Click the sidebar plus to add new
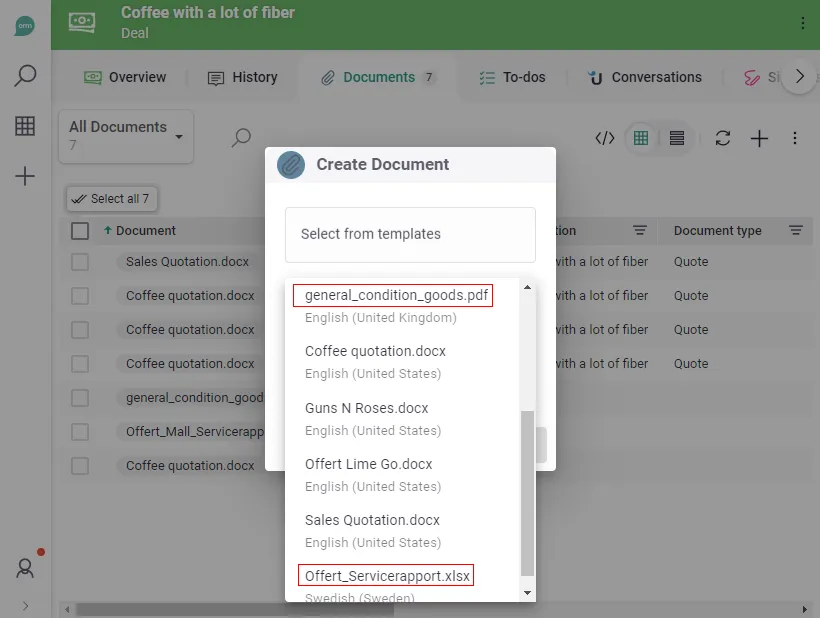Image resolution: width=820 pixels, height=618 pixels. click(25, 176)
